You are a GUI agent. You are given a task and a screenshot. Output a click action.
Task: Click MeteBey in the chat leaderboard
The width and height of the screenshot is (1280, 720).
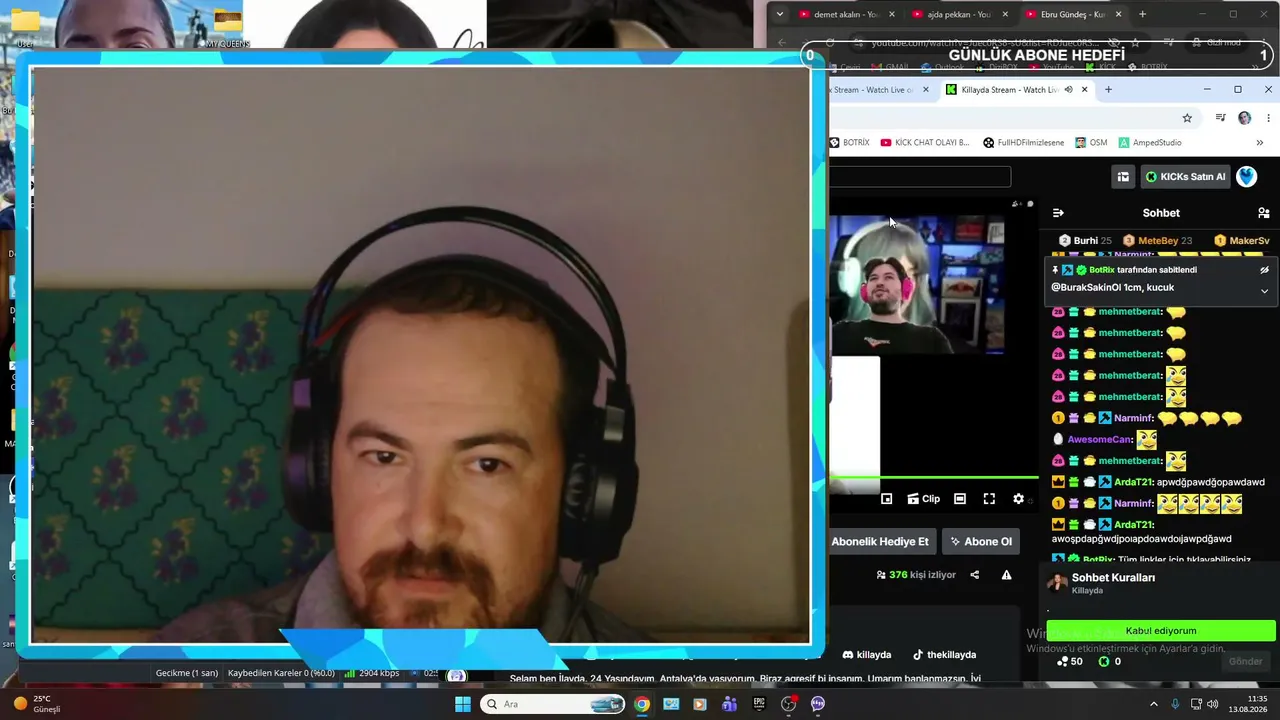tap(1157, 241)
